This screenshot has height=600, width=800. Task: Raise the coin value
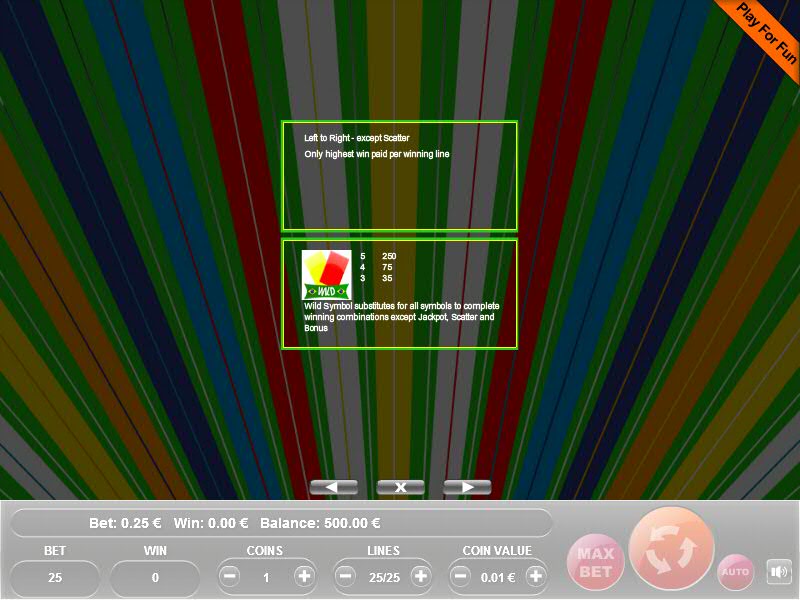(x=536, y=577)
